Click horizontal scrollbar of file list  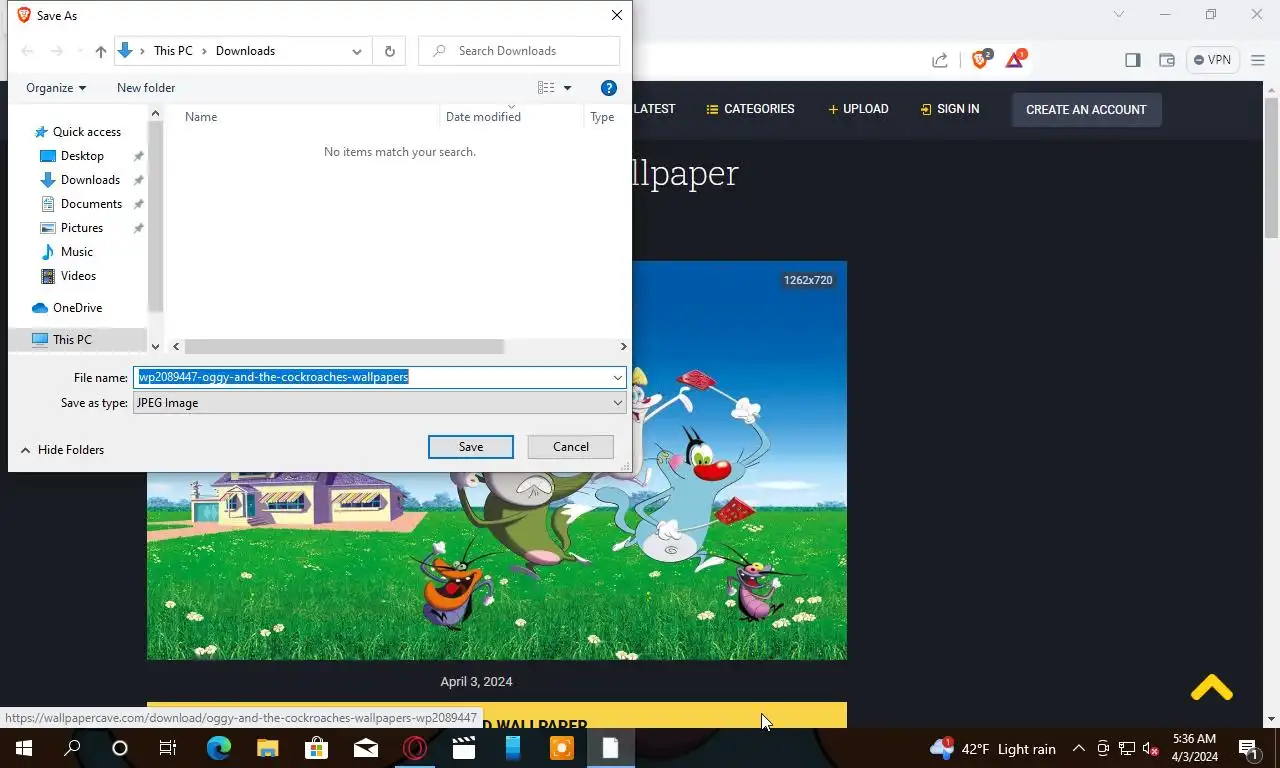pyautogui.click(x=343, y=346)
